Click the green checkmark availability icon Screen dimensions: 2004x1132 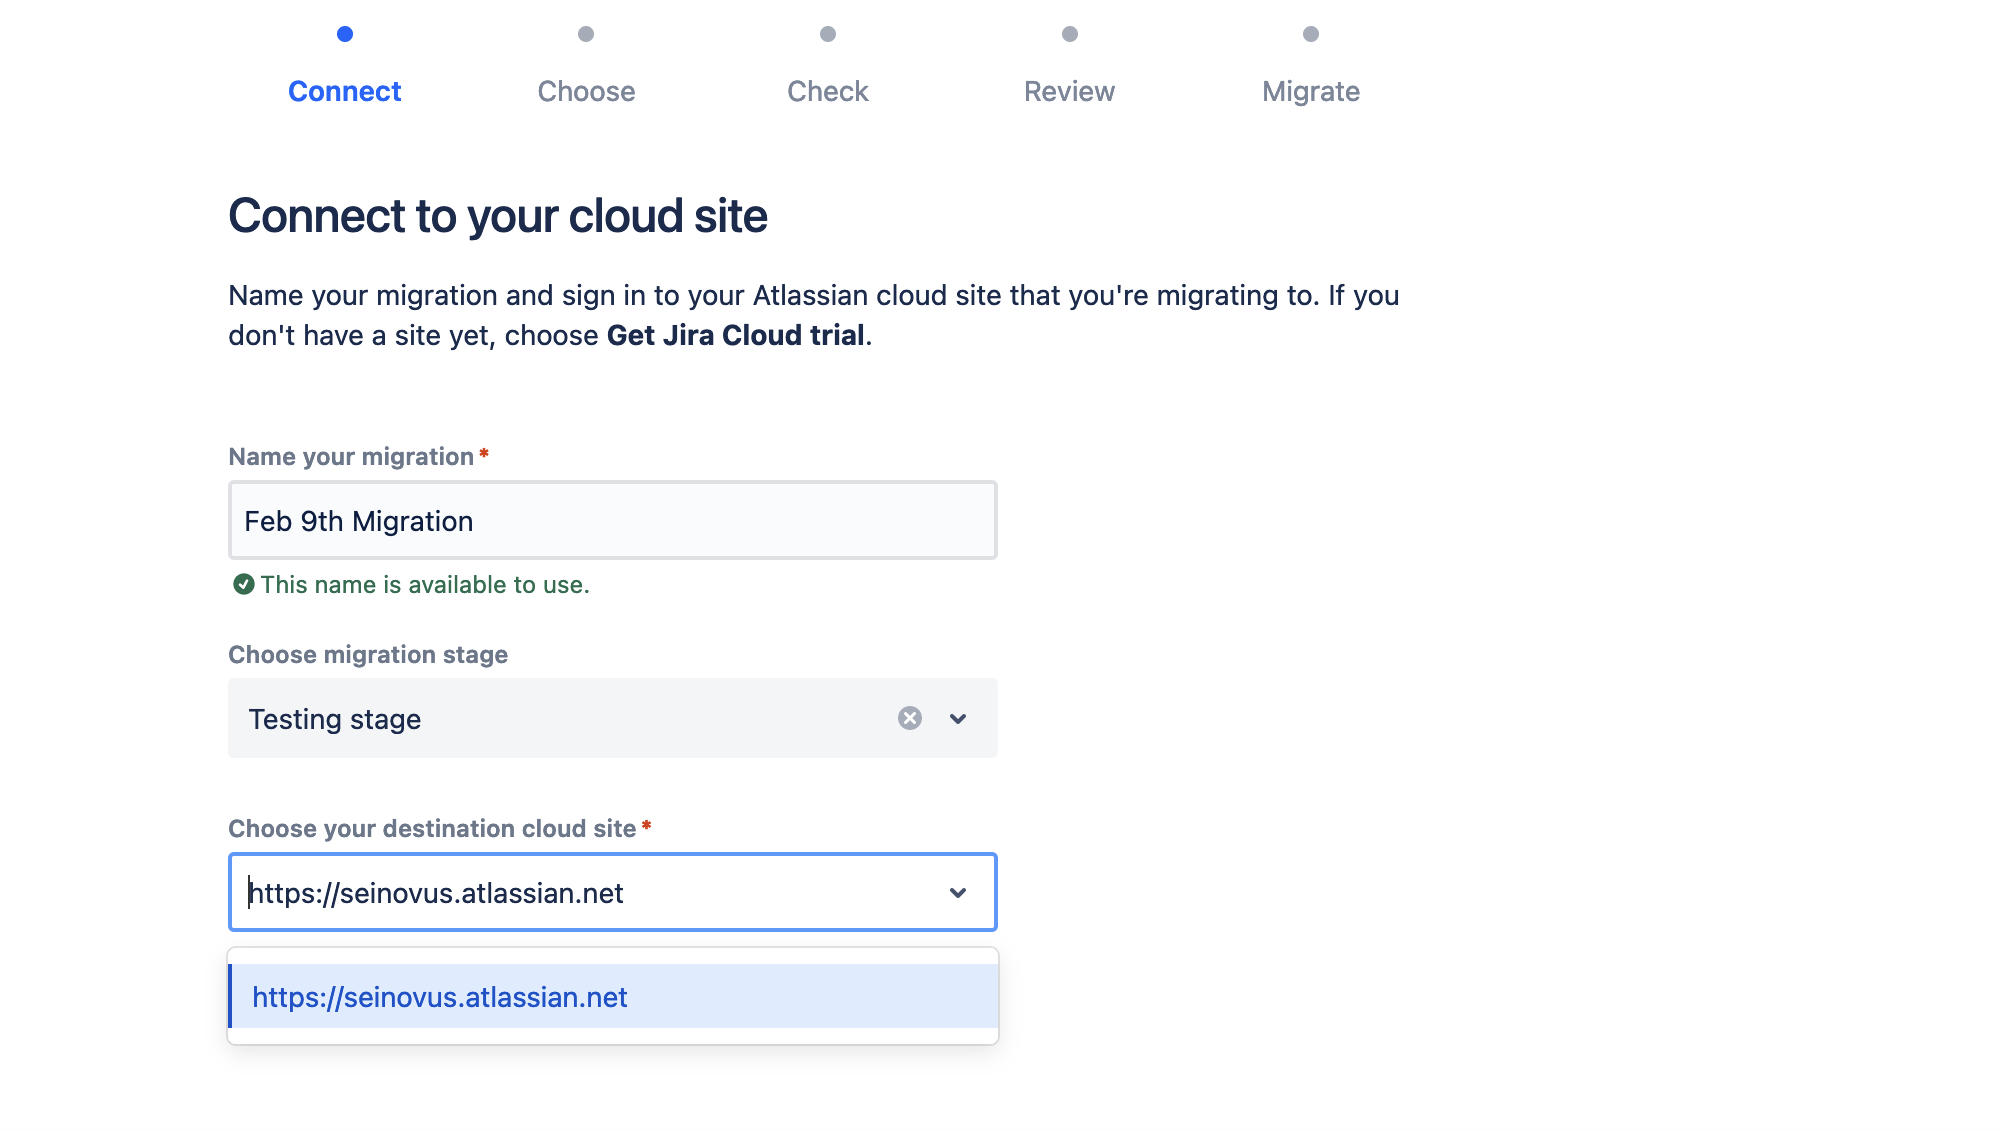point(243,584)
